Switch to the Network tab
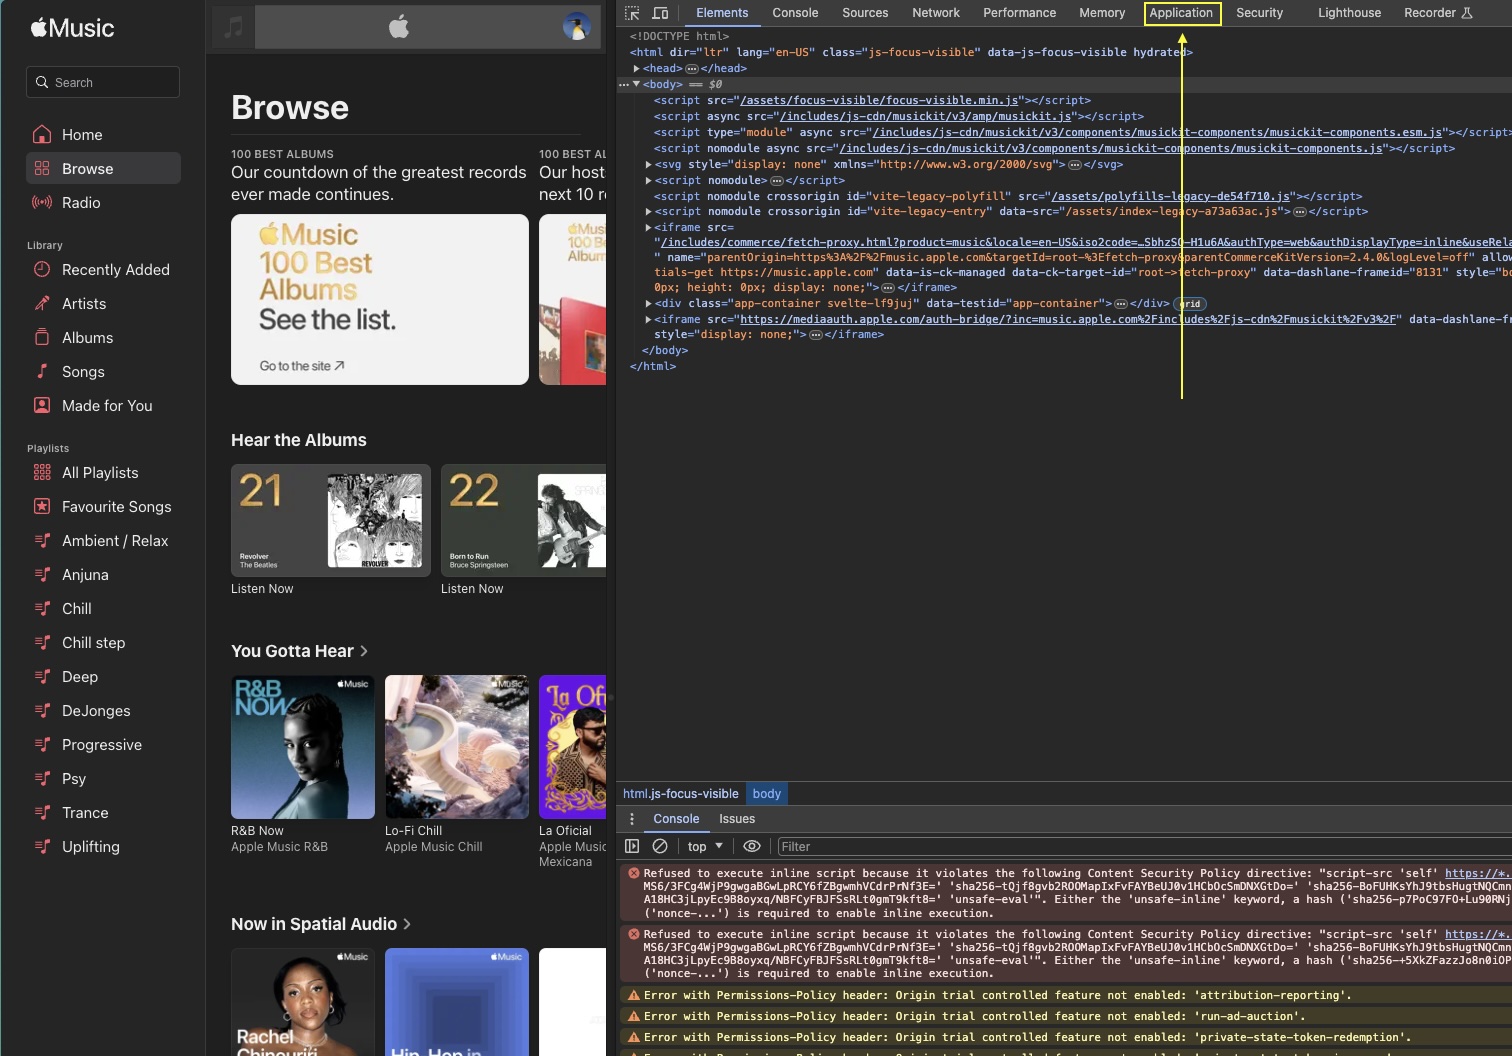 pos(935,13)
